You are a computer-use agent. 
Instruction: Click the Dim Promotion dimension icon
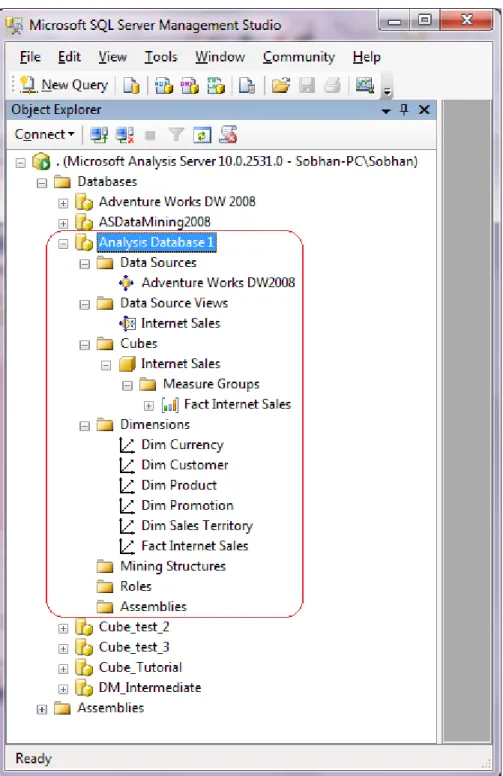click(x=127, y=506)
